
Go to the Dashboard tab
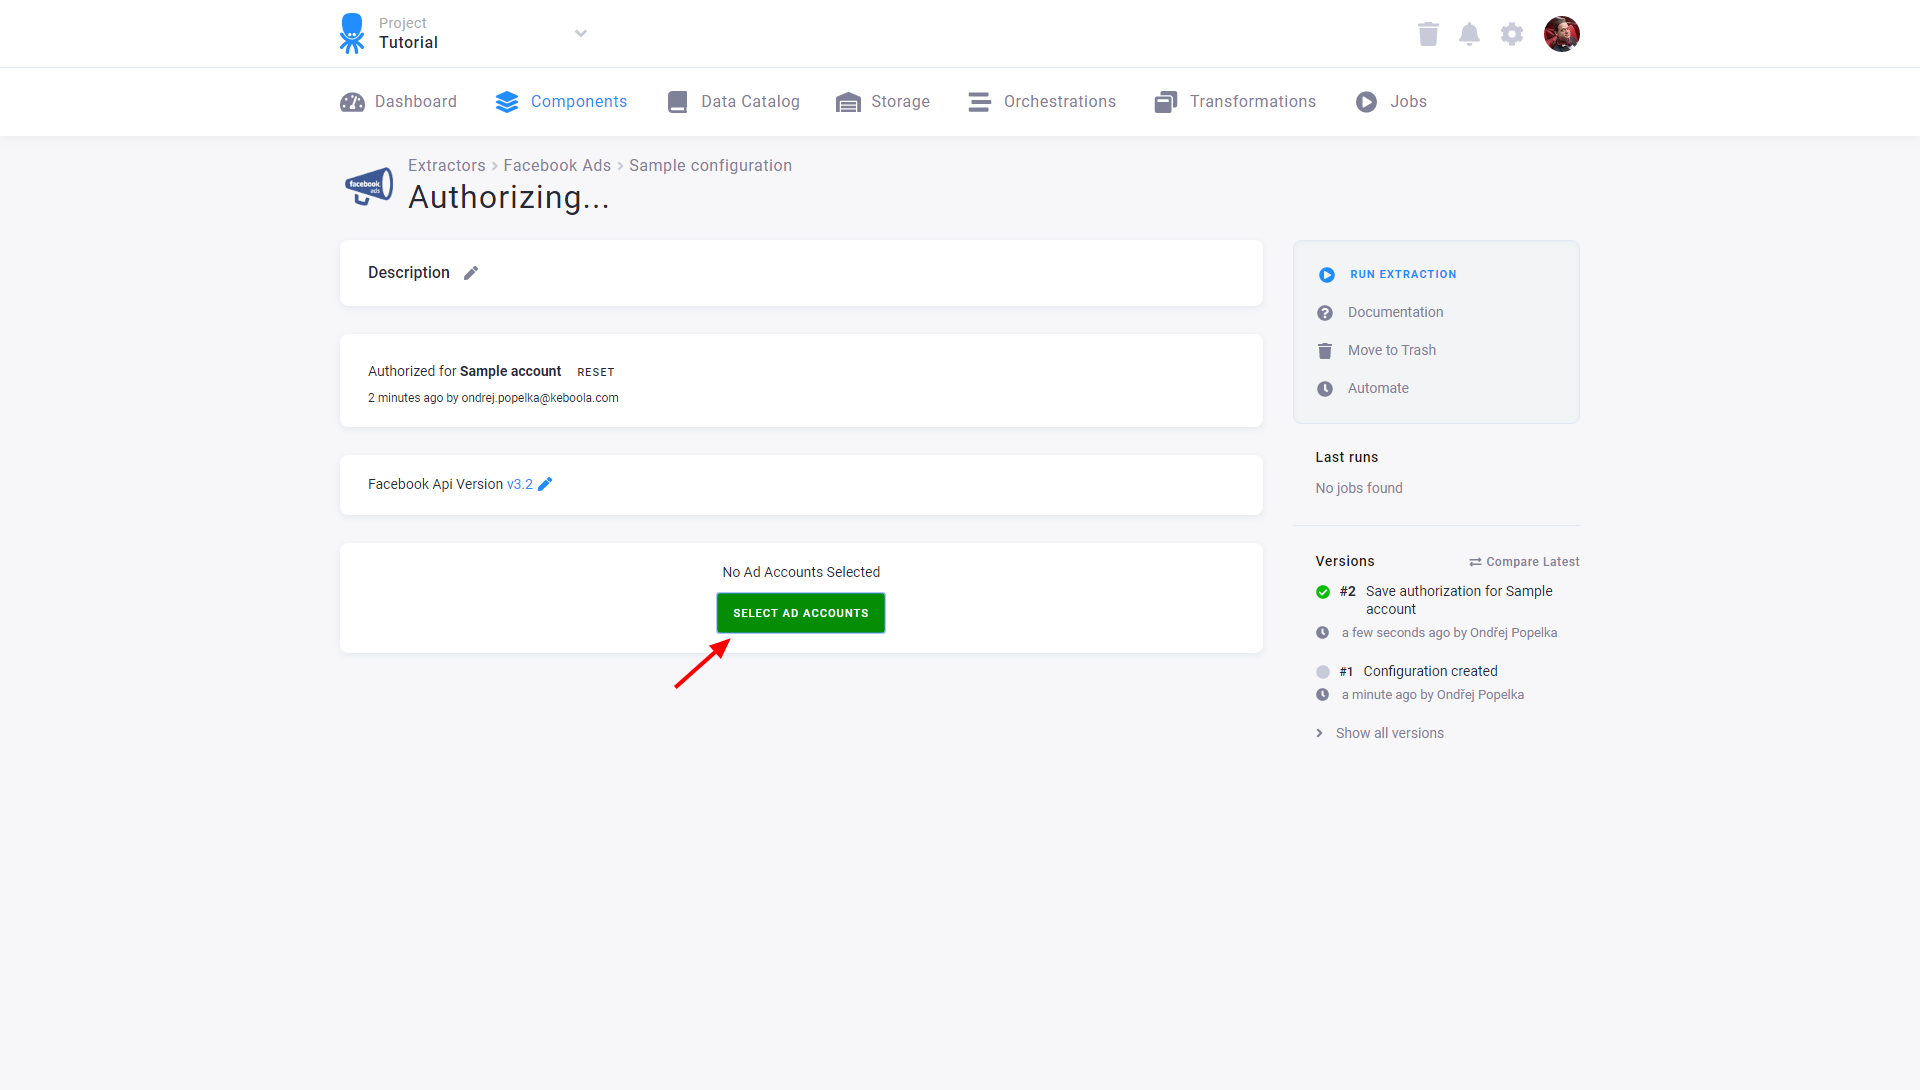[x=398, y=102]
